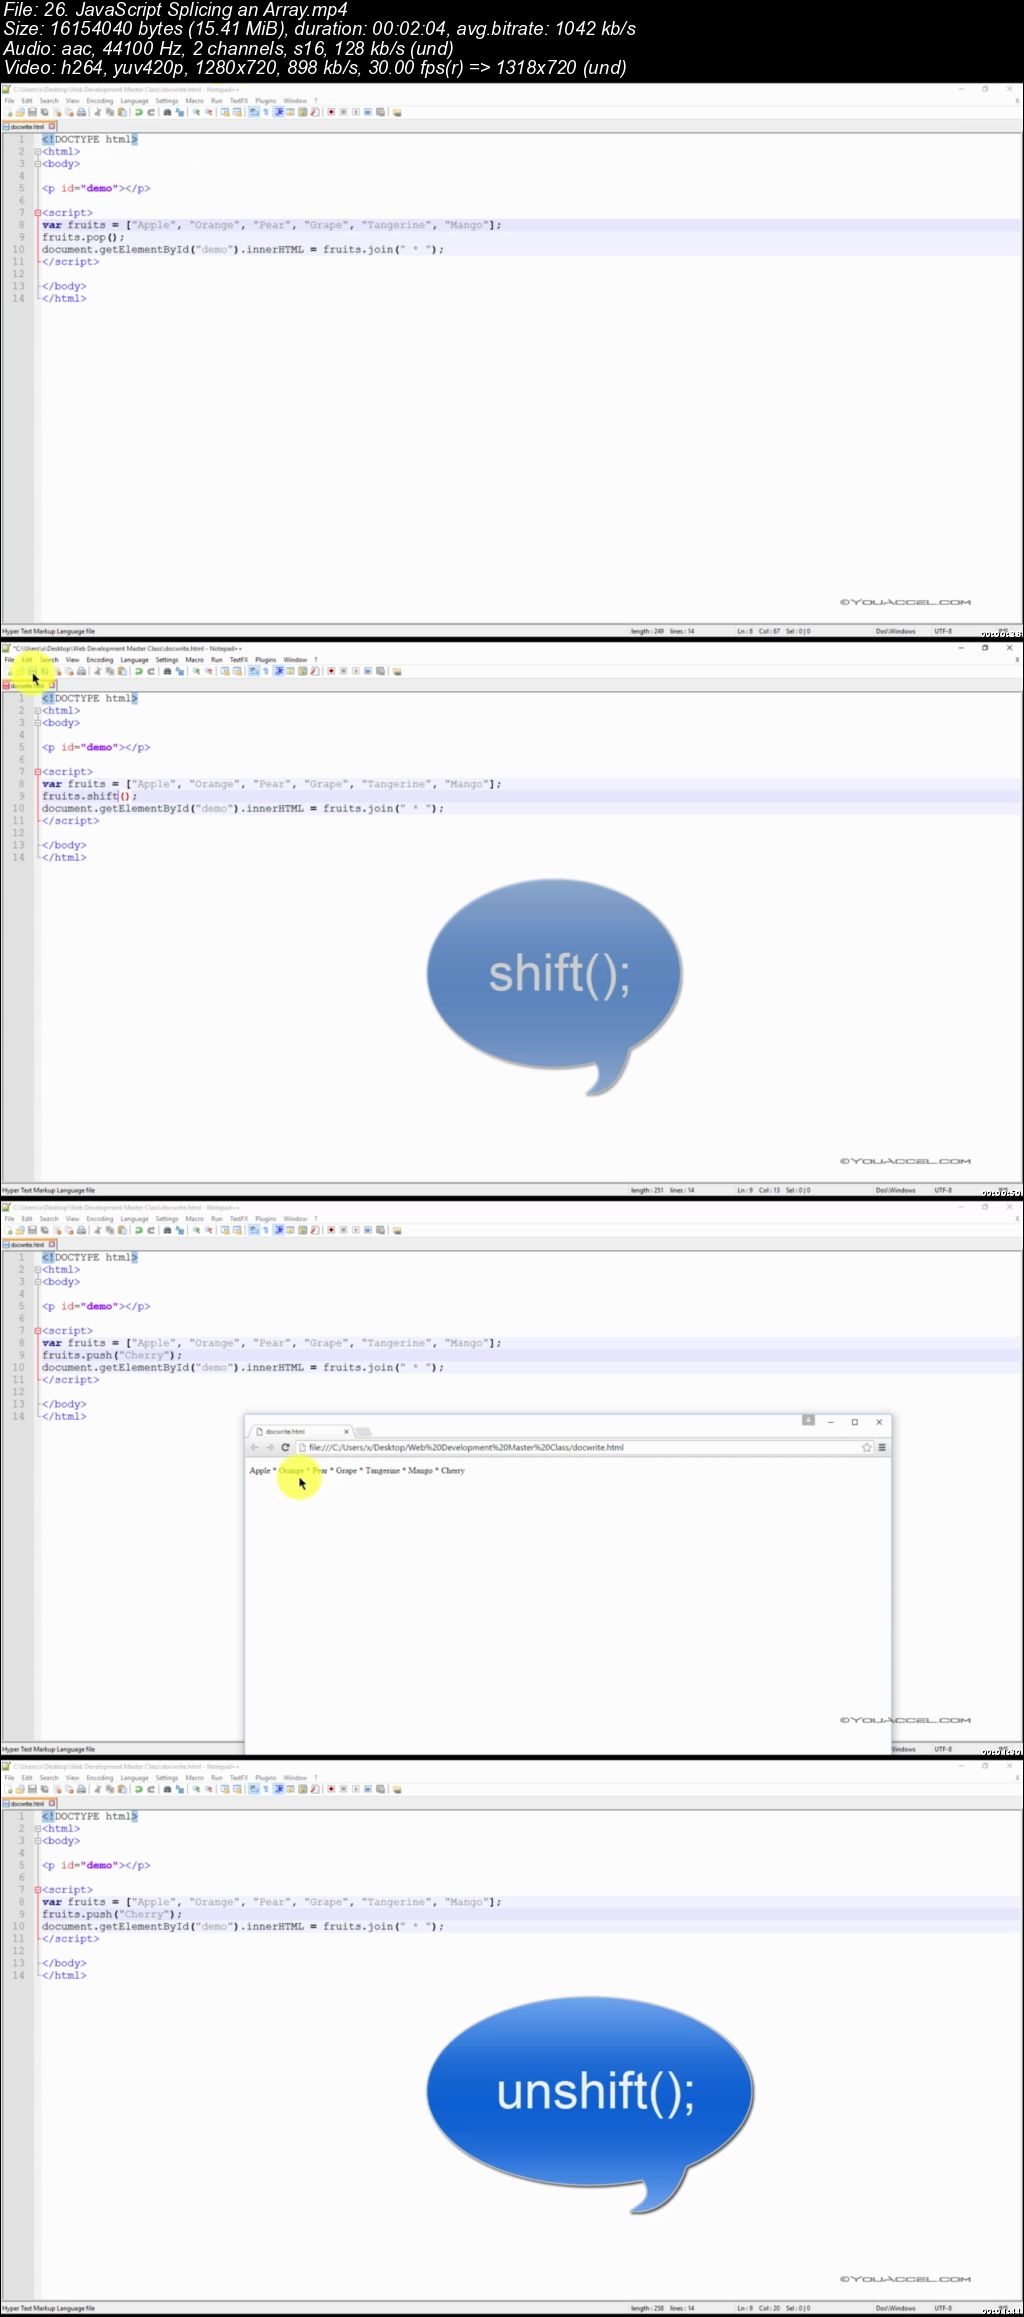Screen dimensions: 1024x2317
Task: Click Play Macro icon in shift() bubble frame
Action: click(355, 671)
